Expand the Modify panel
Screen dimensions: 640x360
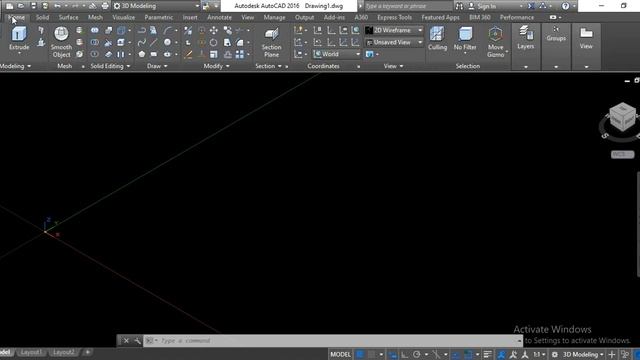[x=216, y=66]
